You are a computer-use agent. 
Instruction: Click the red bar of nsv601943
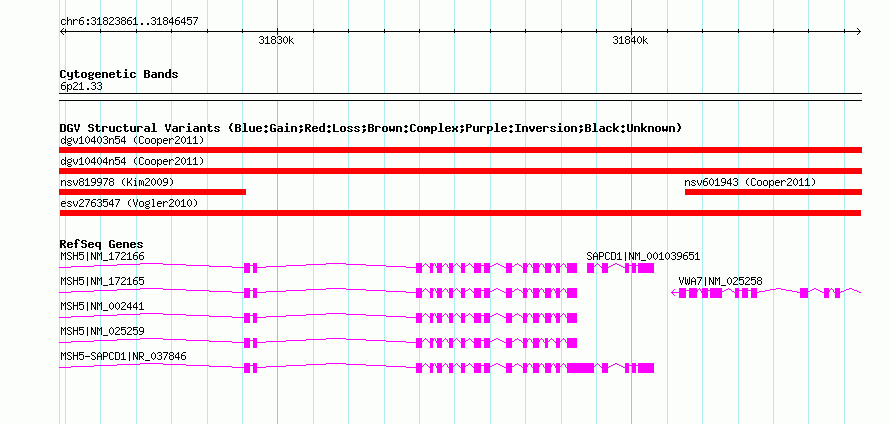click(773, 192)
